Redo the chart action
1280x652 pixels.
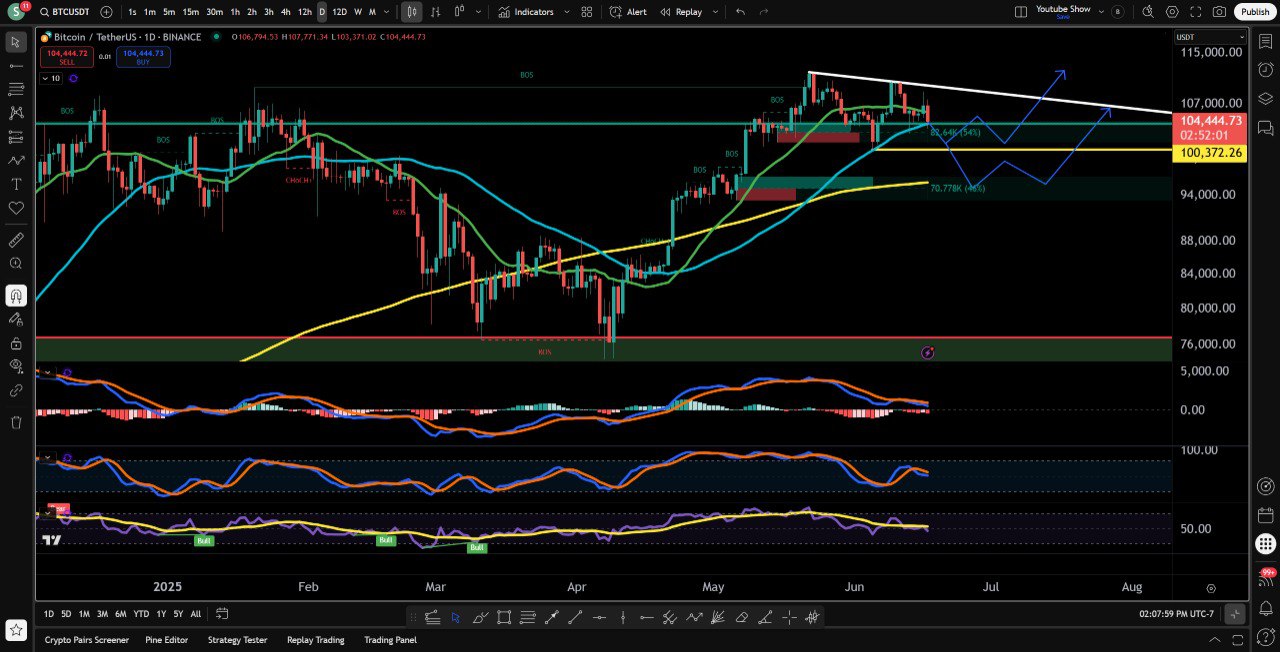765,12
